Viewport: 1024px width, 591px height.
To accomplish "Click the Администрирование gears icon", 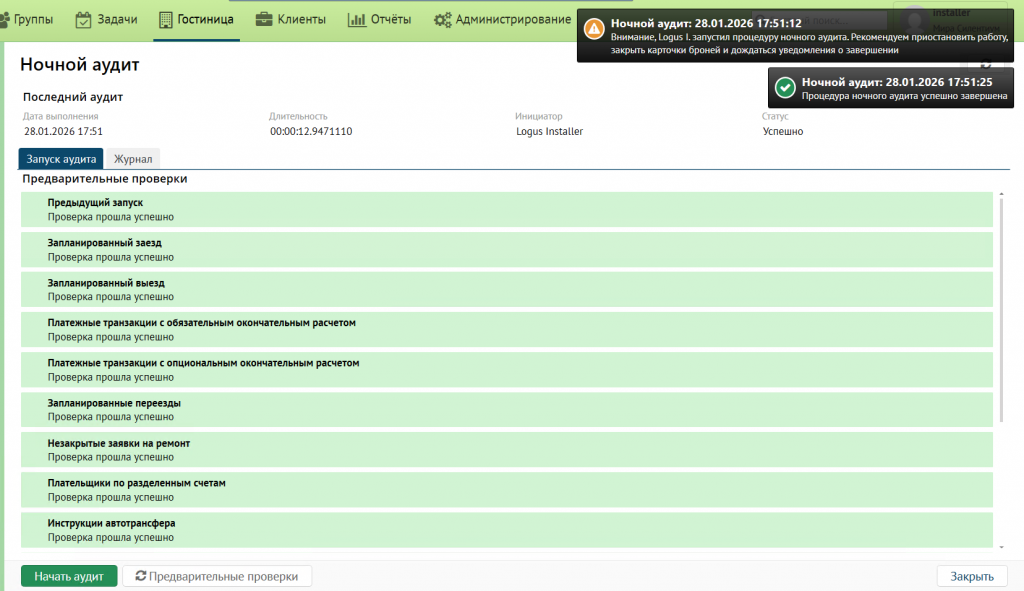I will click(442, 20).
